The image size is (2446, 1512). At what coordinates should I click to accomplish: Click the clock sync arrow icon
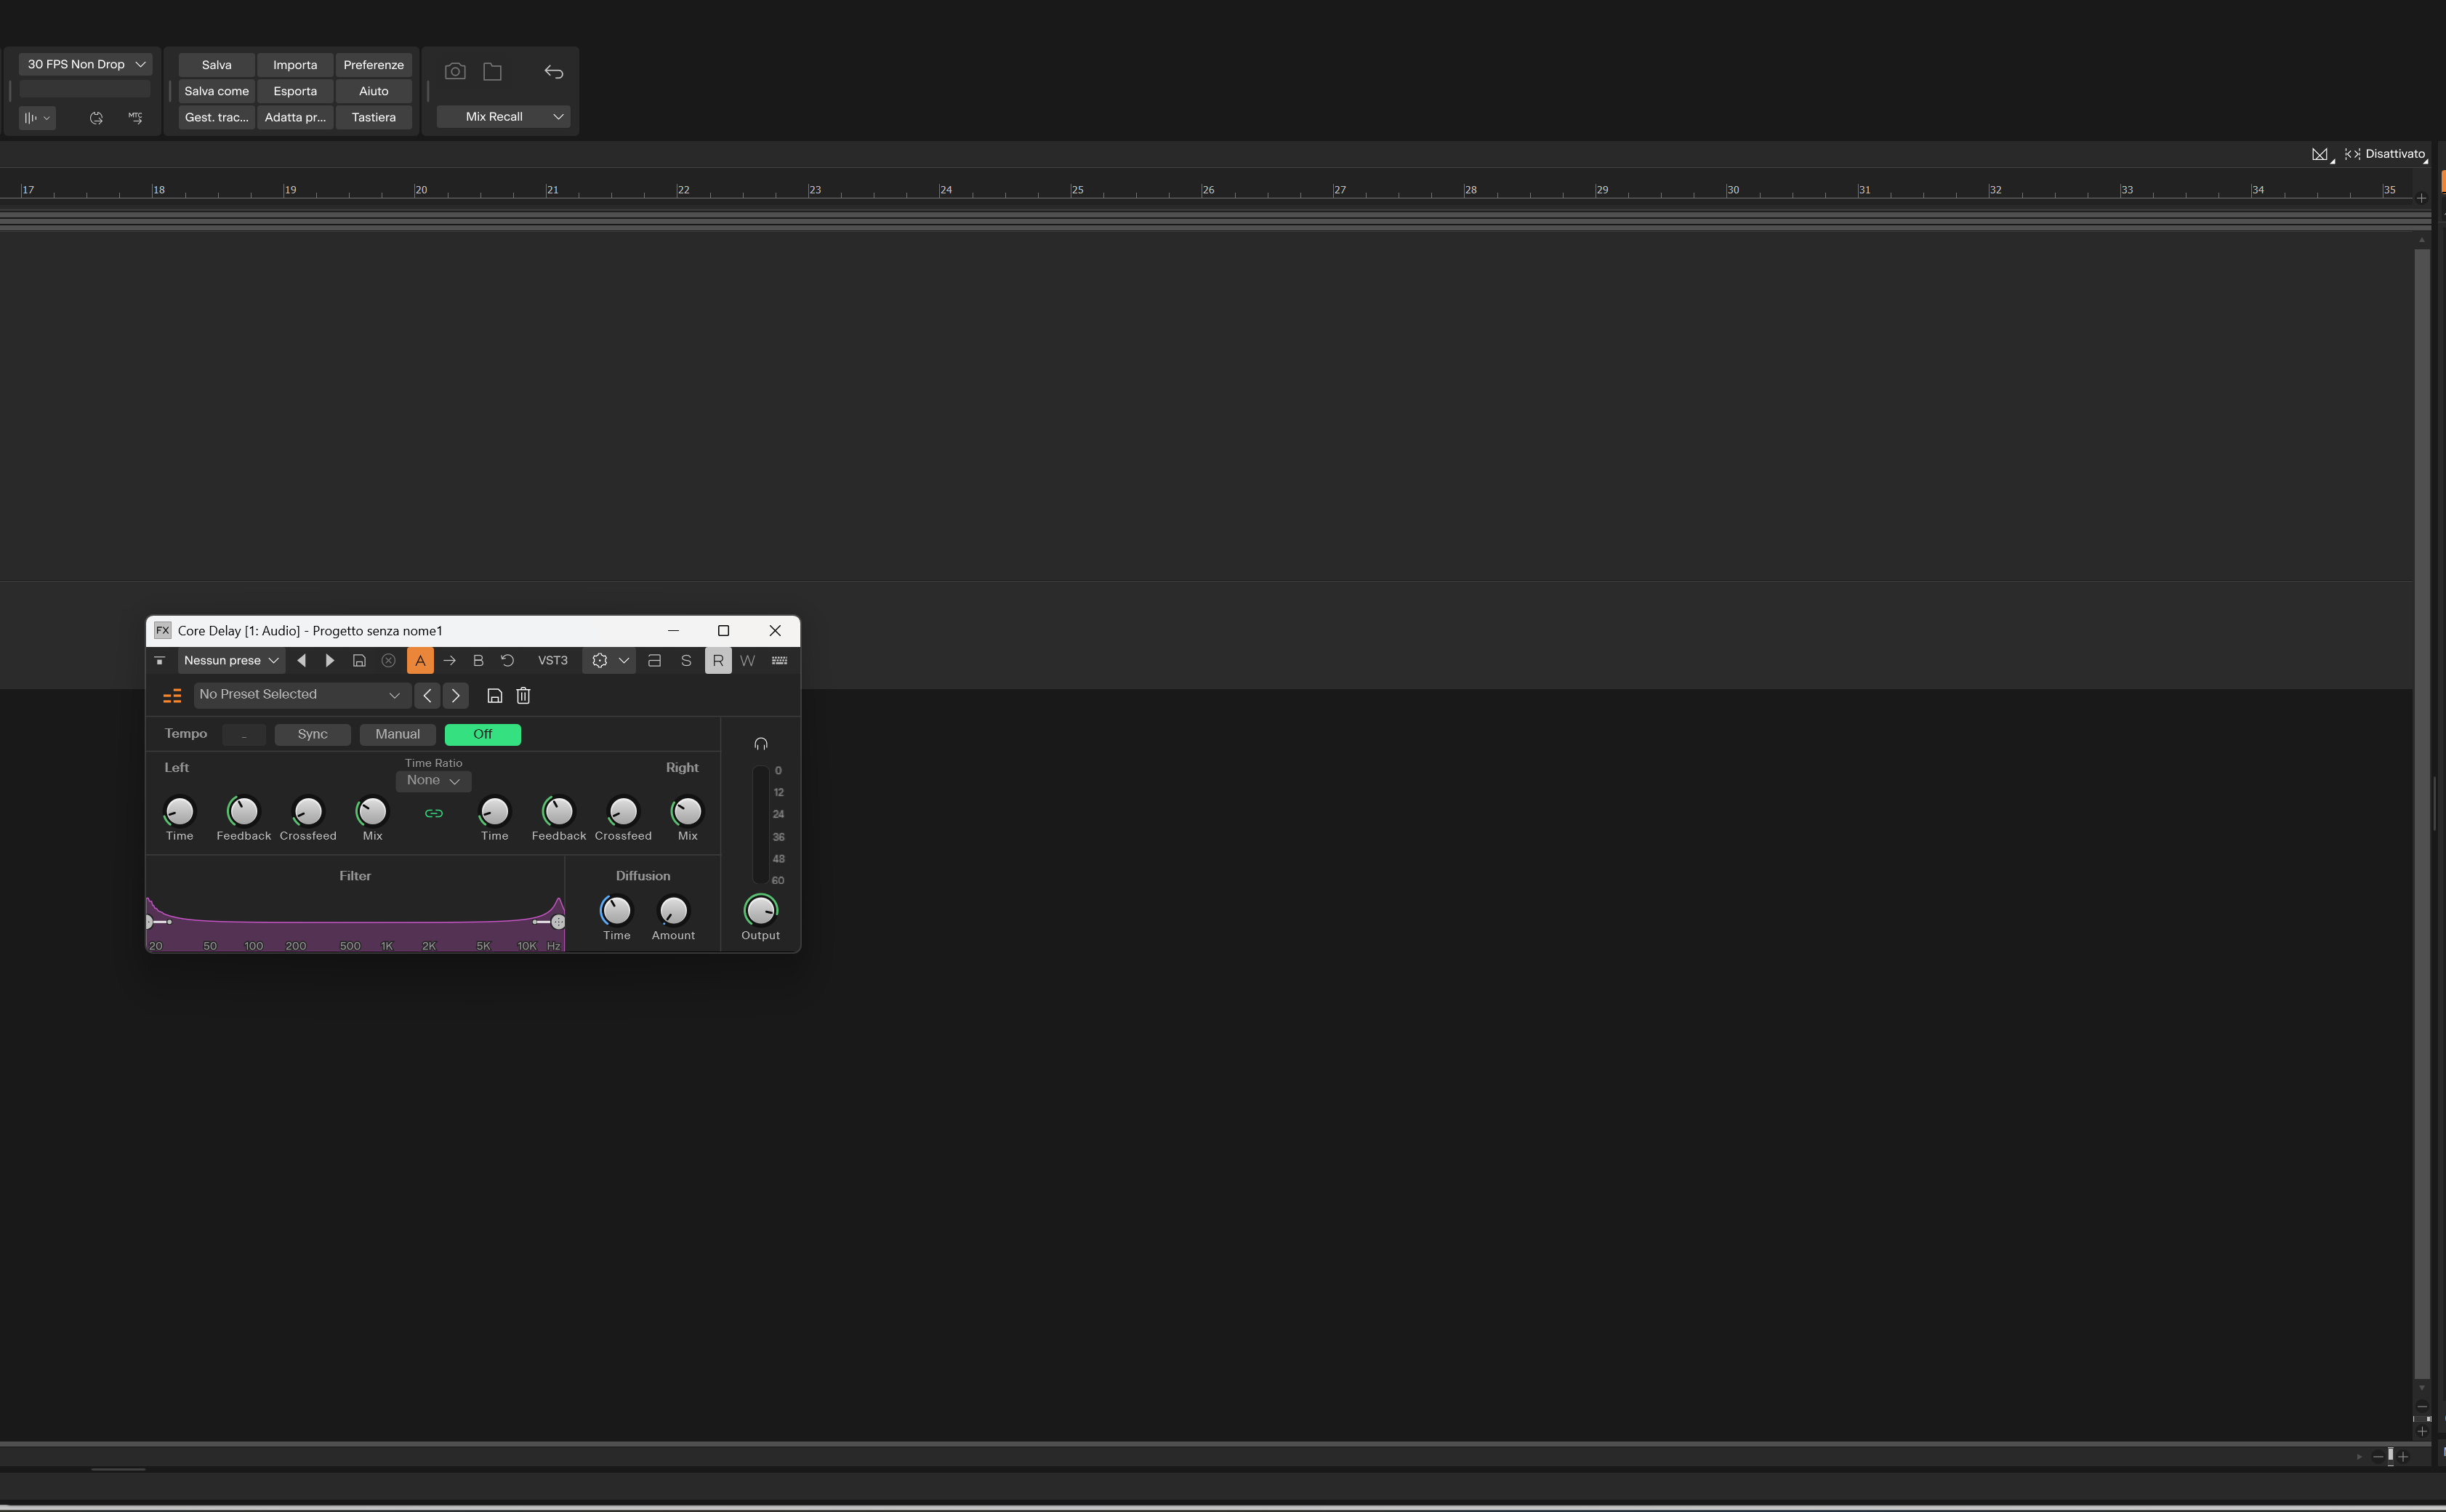point(96,118)
